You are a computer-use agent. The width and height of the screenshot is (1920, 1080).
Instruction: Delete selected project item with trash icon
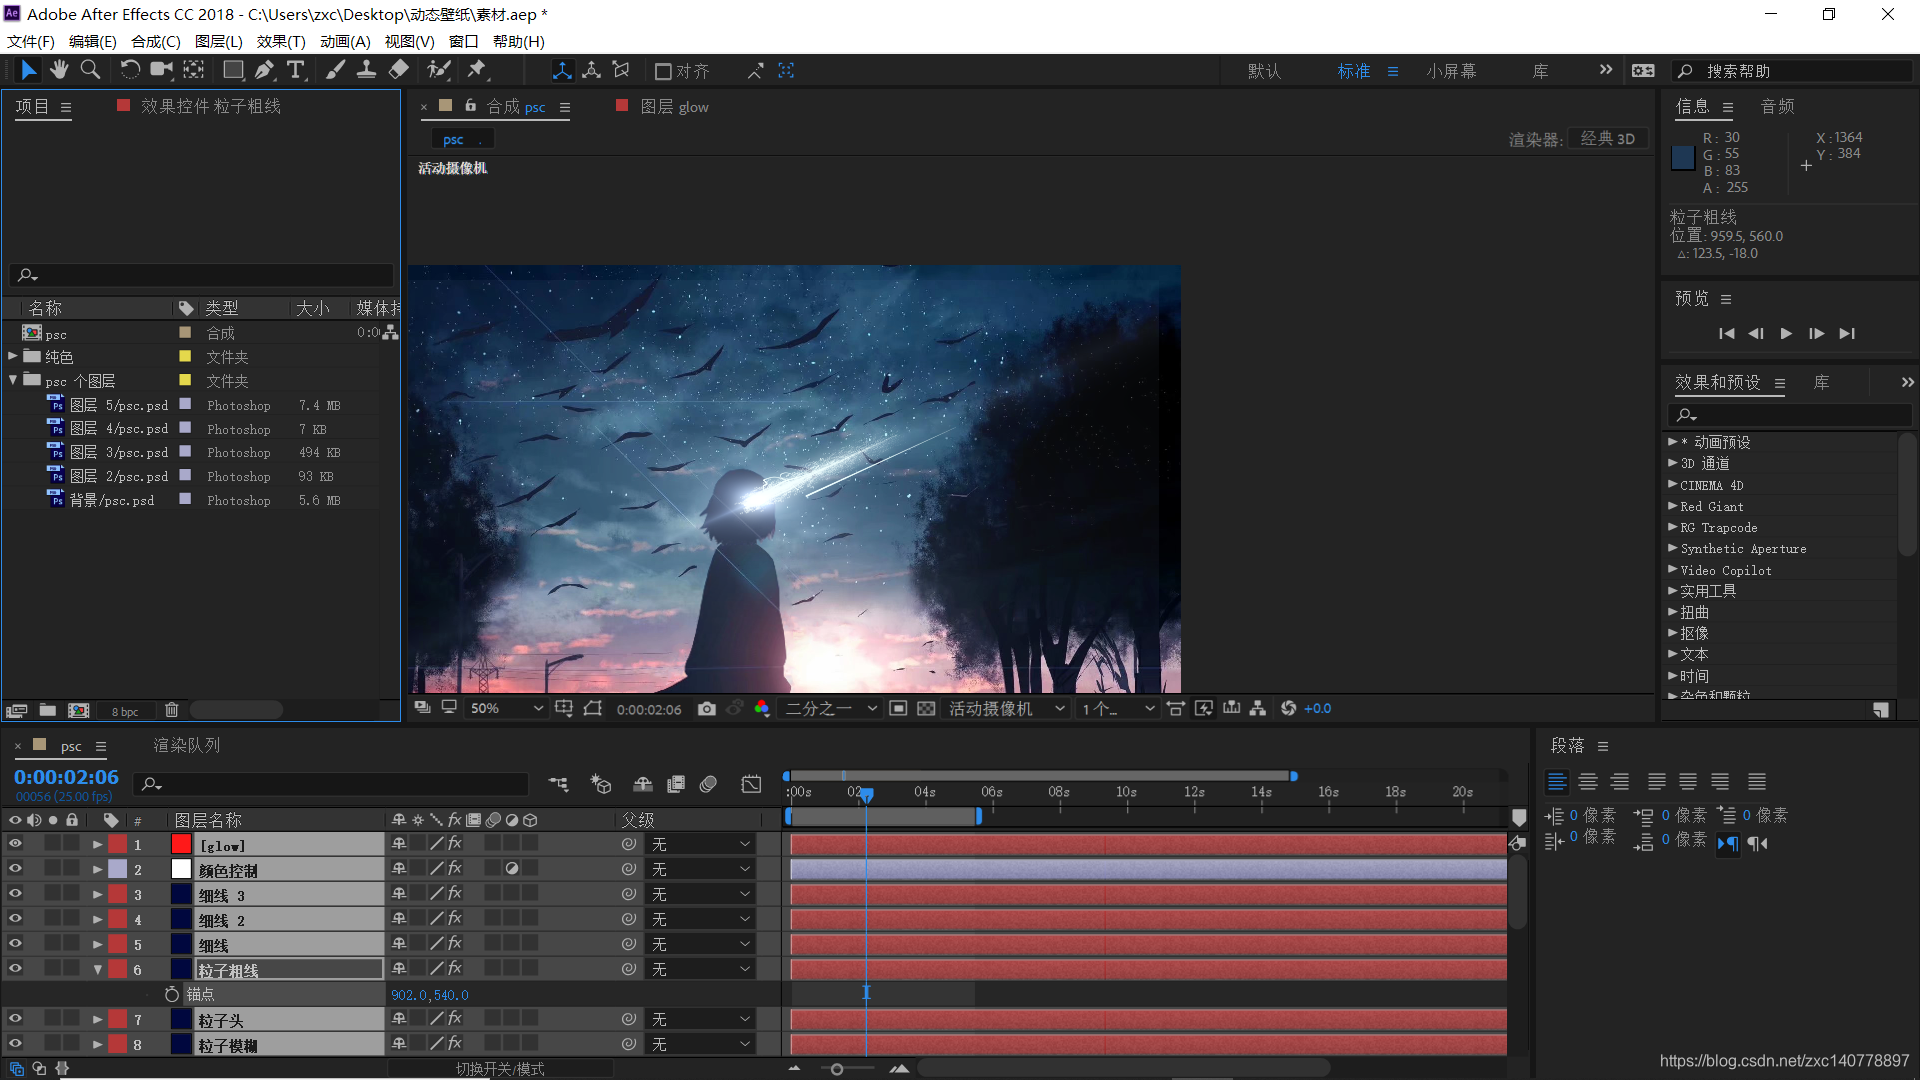[171, 710]
